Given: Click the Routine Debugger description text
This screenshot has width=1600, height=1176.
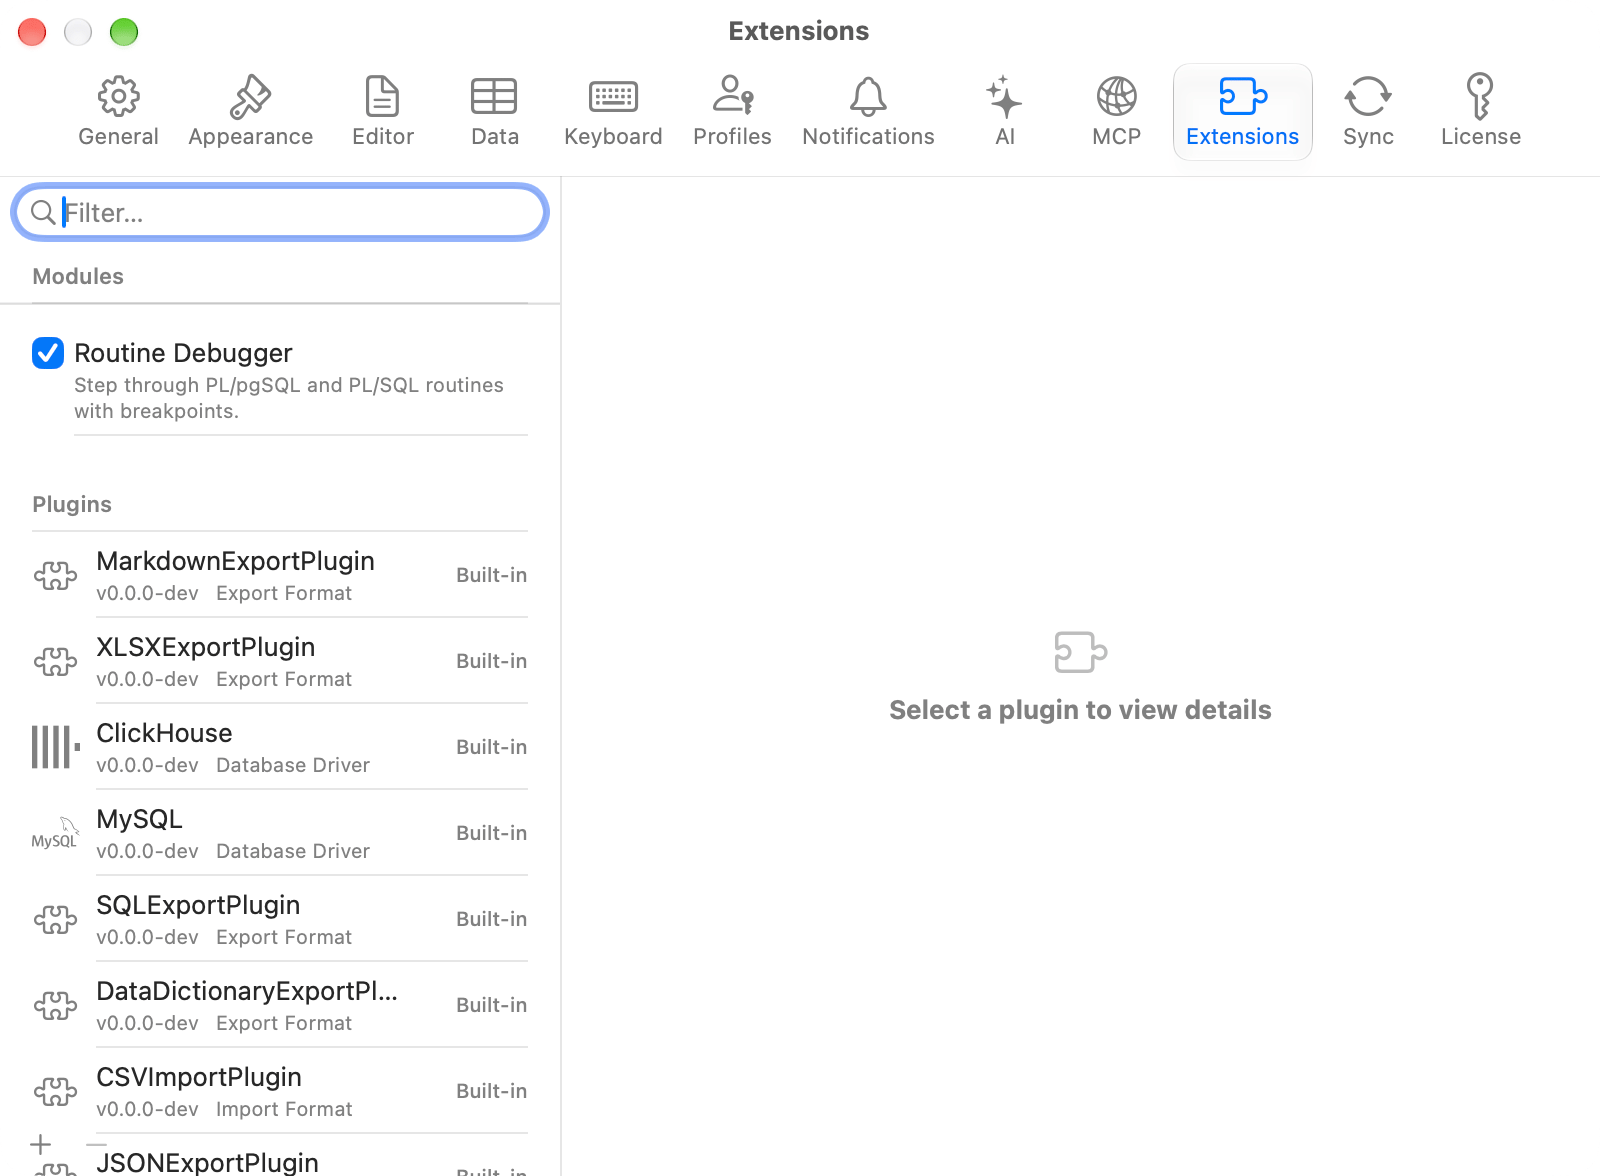Looking at the screenshot, I should point(288,398).
